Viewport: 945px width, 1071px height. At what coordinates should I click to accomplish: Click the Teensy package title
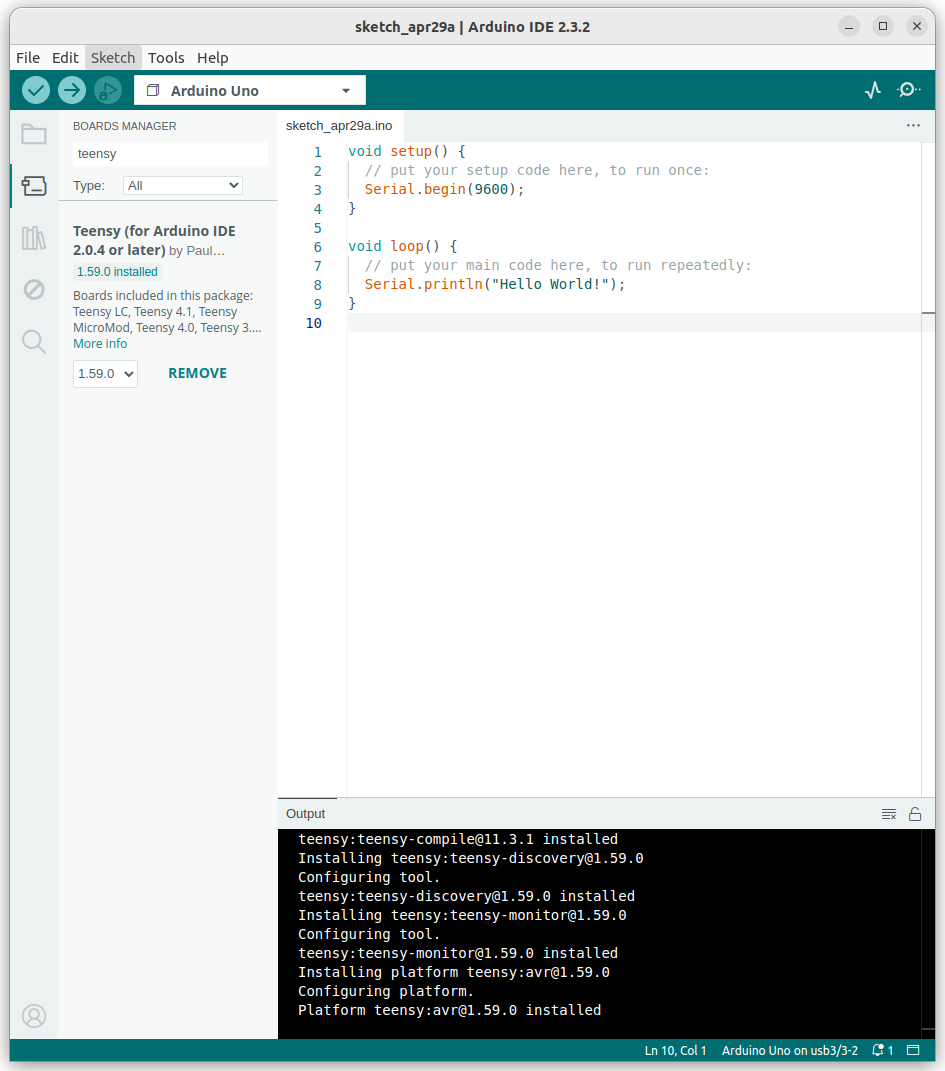(x=154, y=240)
